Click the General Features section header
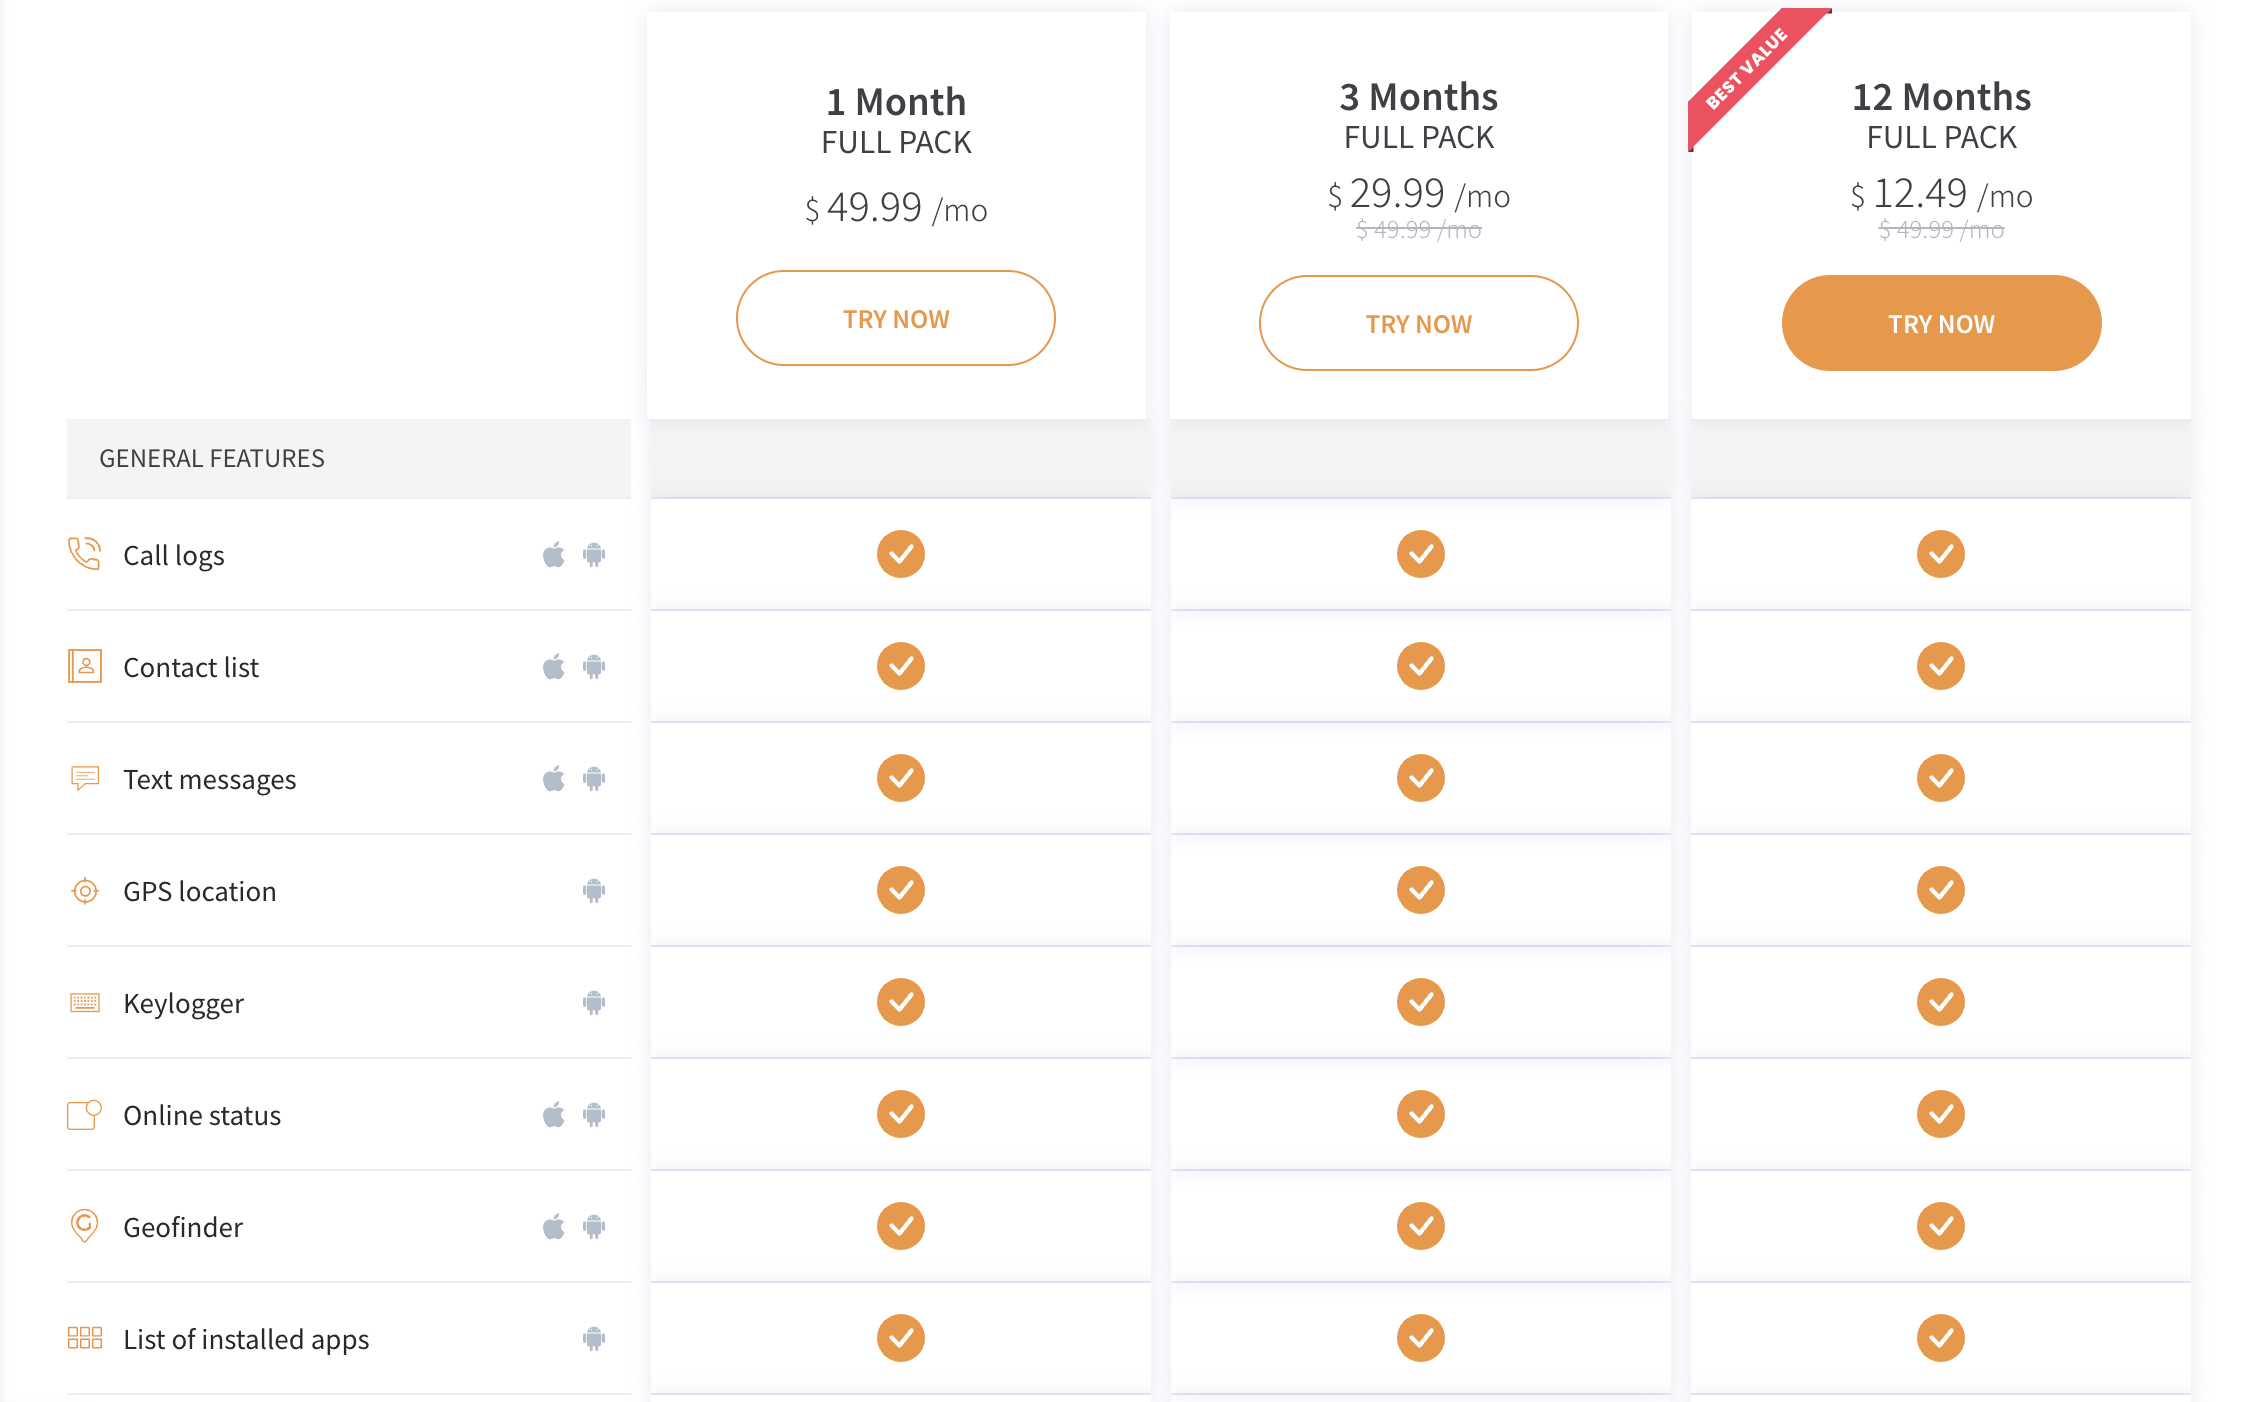This screenshot has width=2260, height=1402. (x=349, y=458)
